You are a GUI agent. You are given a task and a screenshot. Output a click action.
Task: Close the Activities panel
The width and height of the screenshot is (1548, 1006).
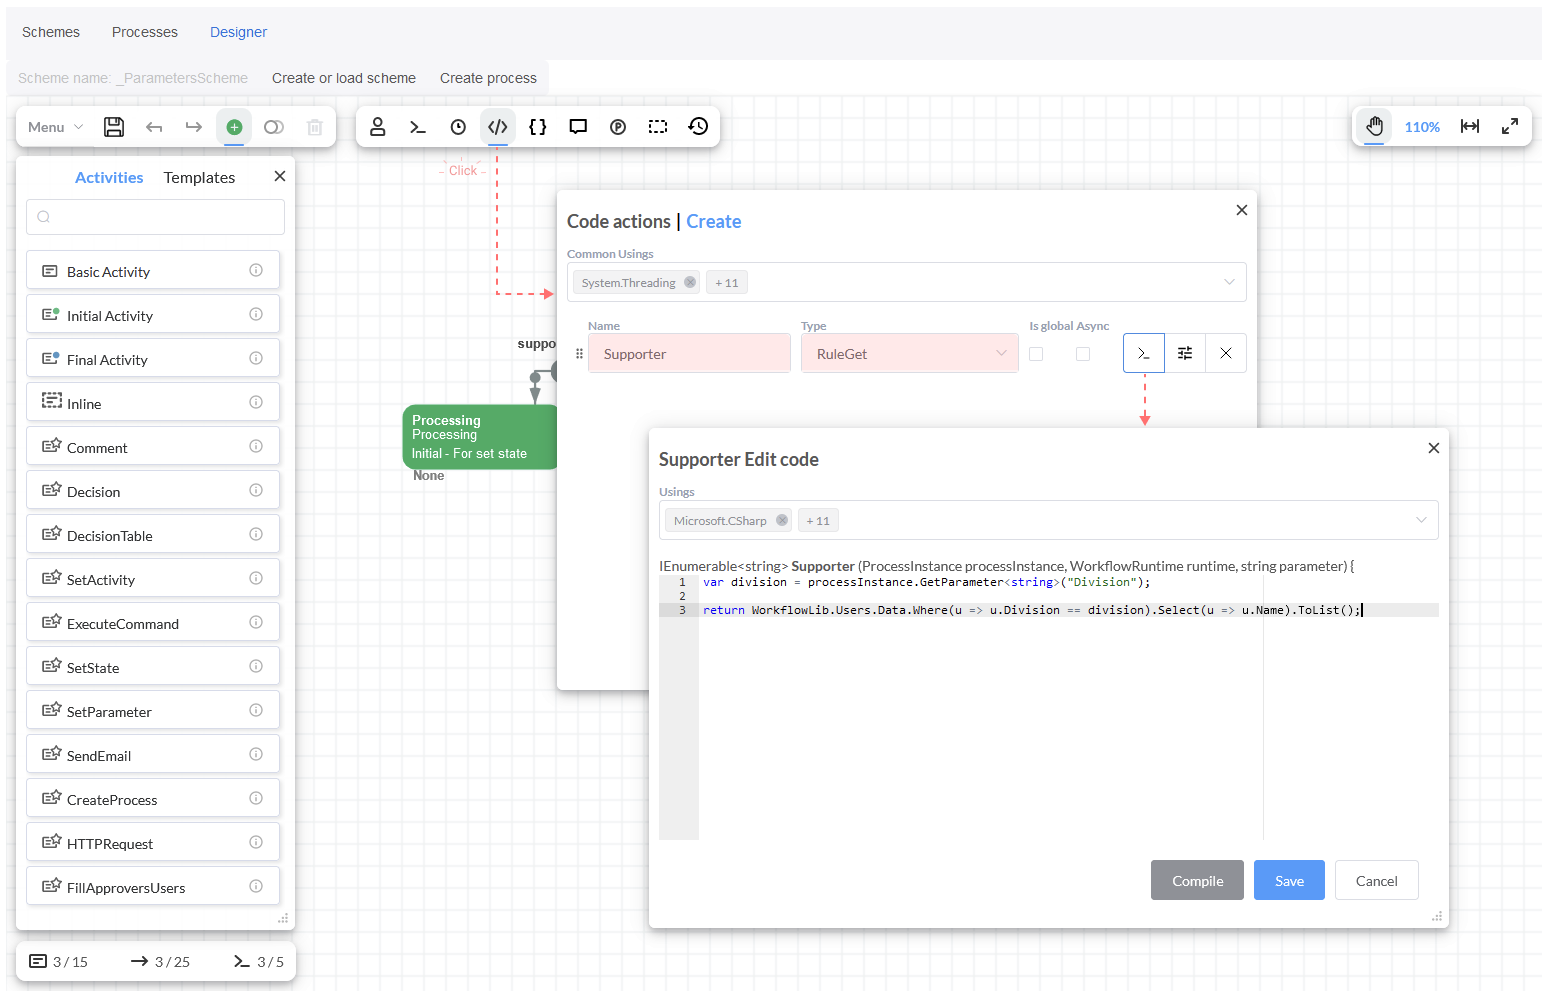(x=280, y=176)
